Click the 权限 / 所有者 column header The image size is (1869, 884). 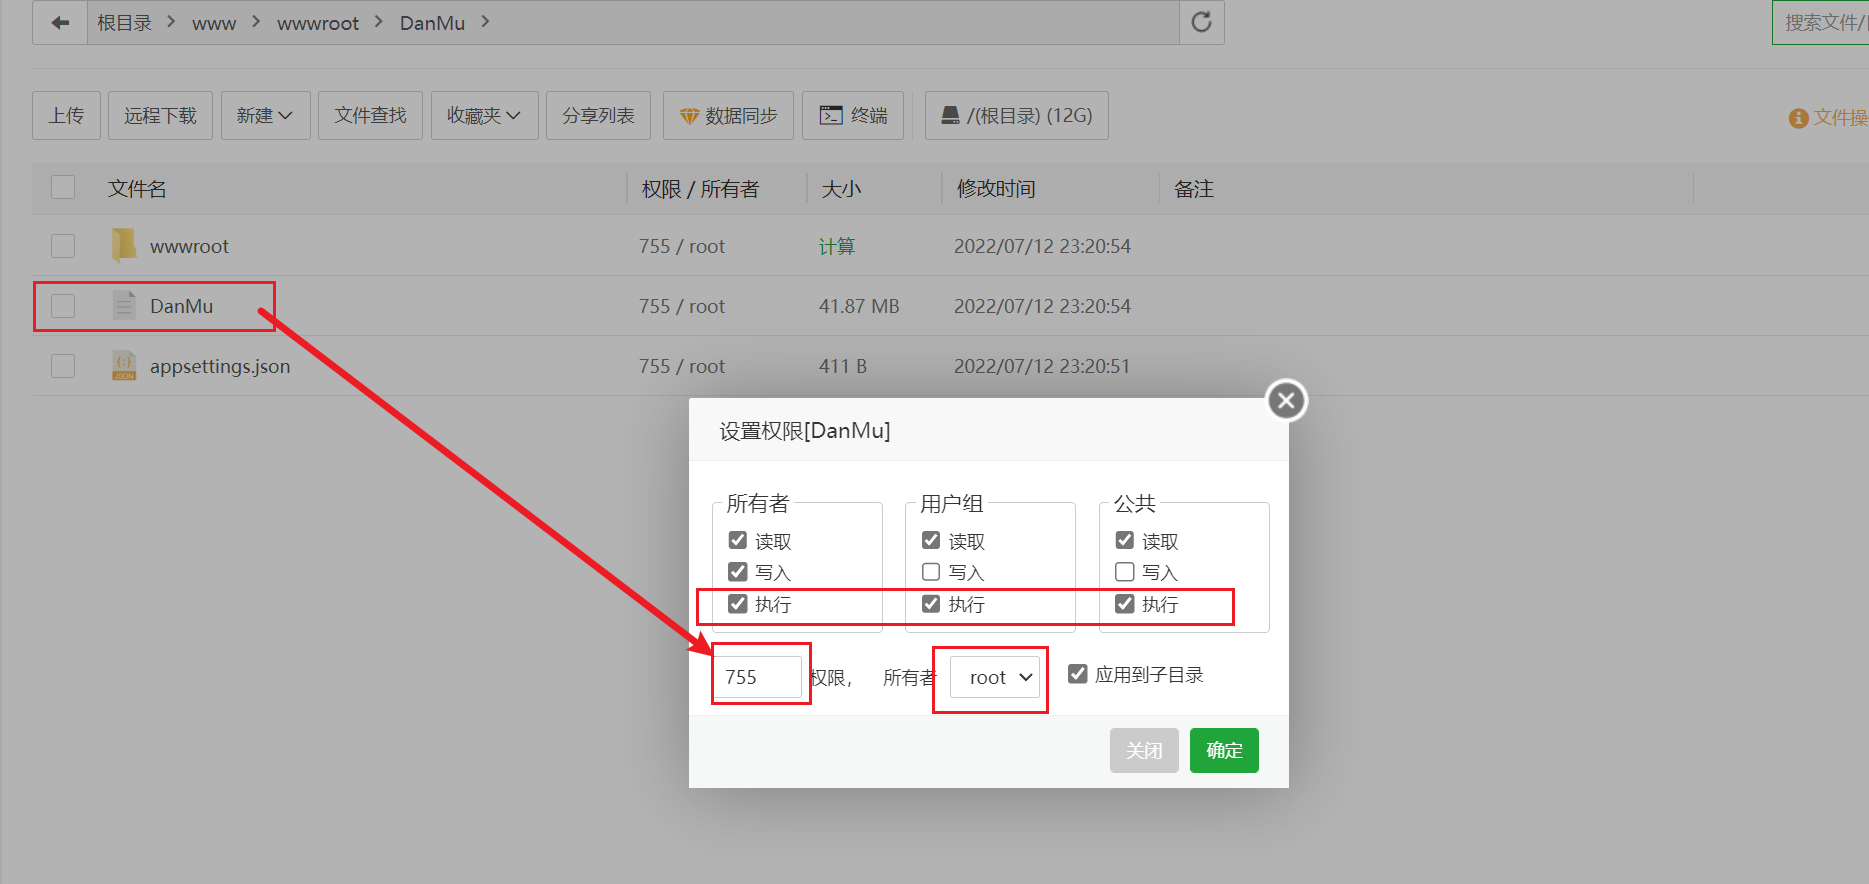700,188
